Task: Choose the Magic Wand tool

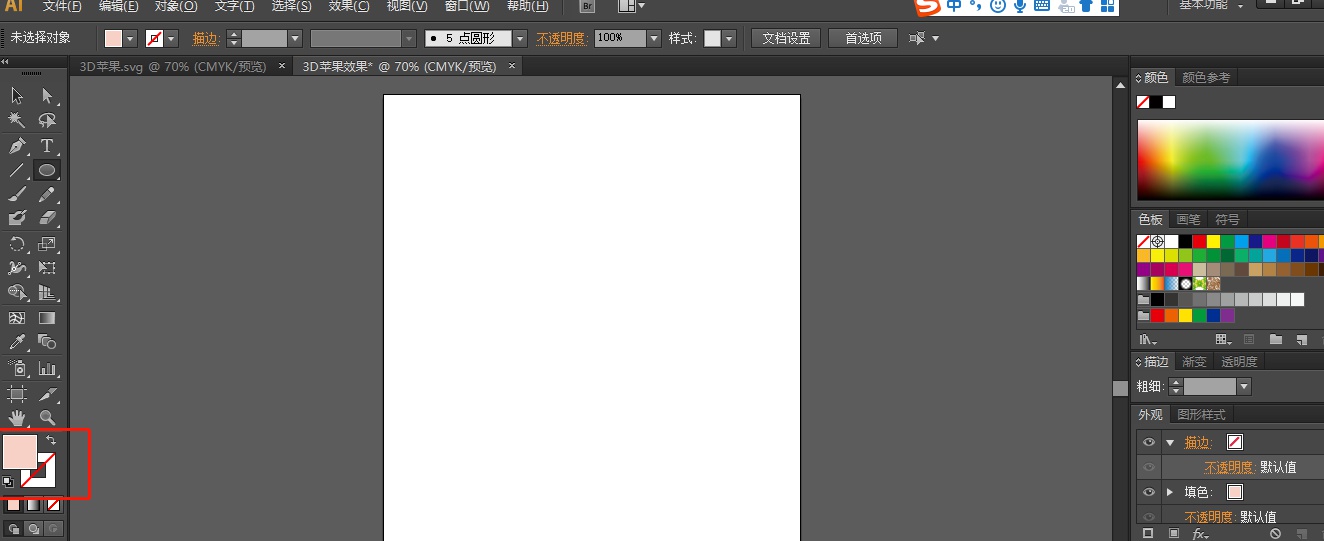Action: (17, 120)
